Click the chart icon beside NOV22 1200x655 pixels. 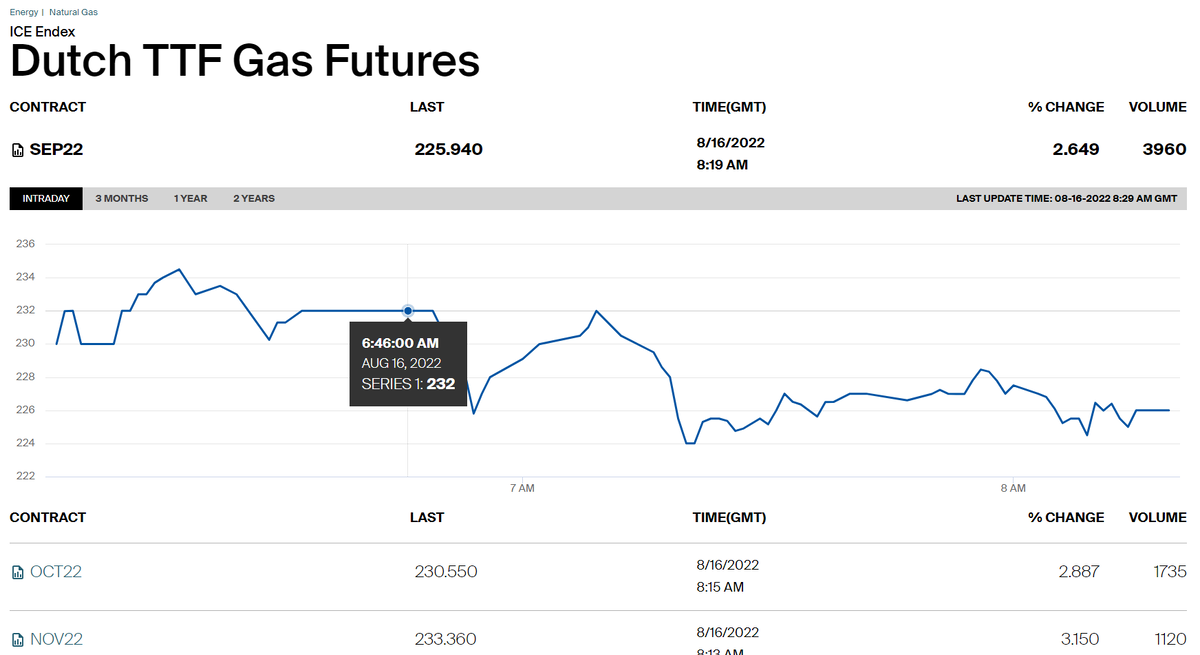coord(17,640)
